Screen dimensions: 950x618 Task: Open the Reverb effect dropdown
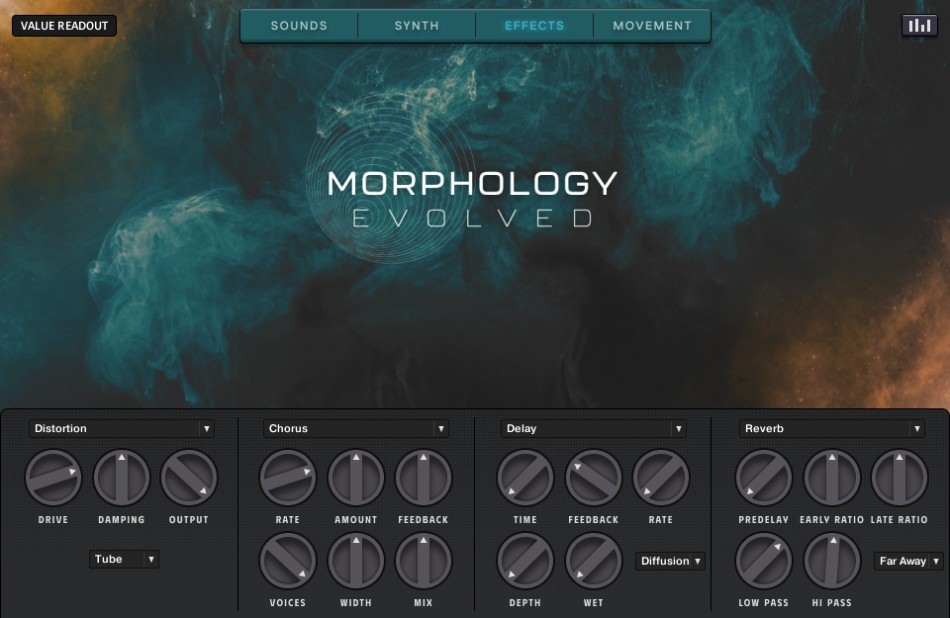831,428
